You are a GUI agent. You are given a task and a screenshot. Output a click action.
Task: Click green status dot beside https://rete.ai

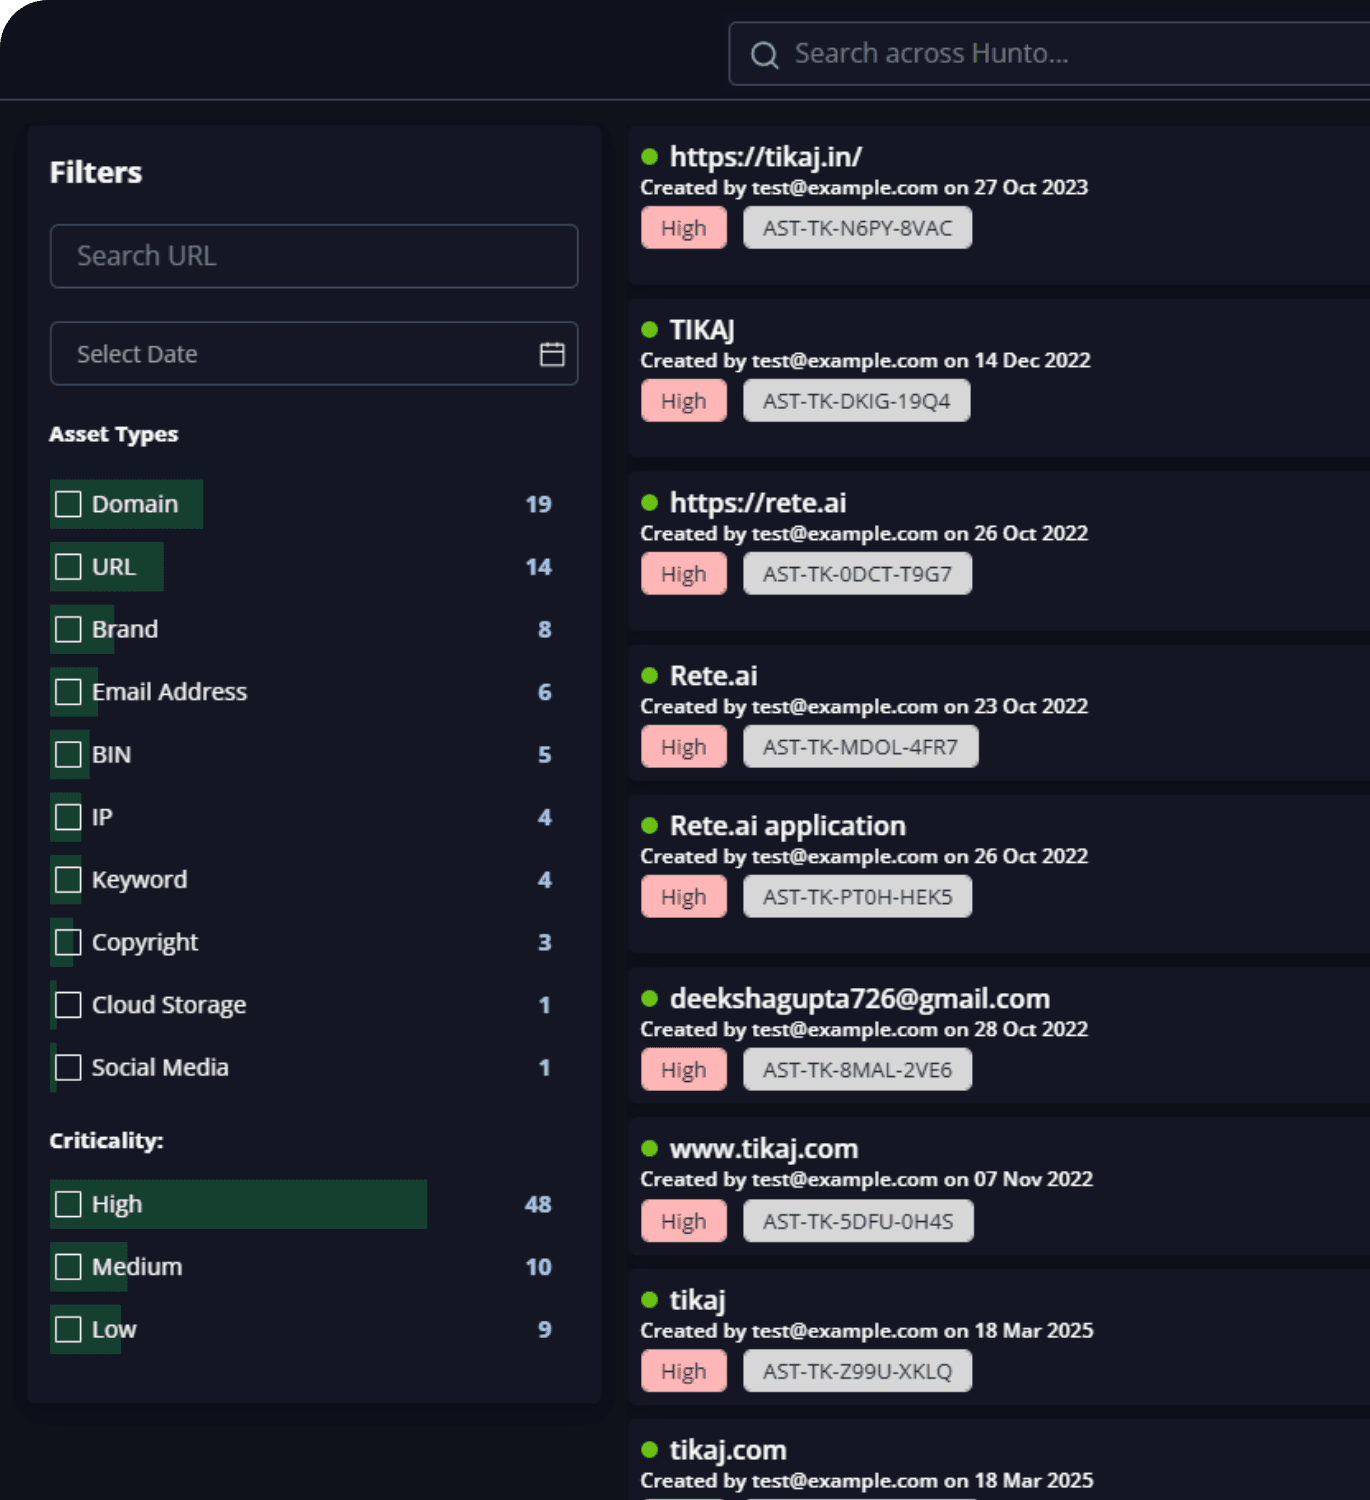pyautogui.click(x=649, y=502)
